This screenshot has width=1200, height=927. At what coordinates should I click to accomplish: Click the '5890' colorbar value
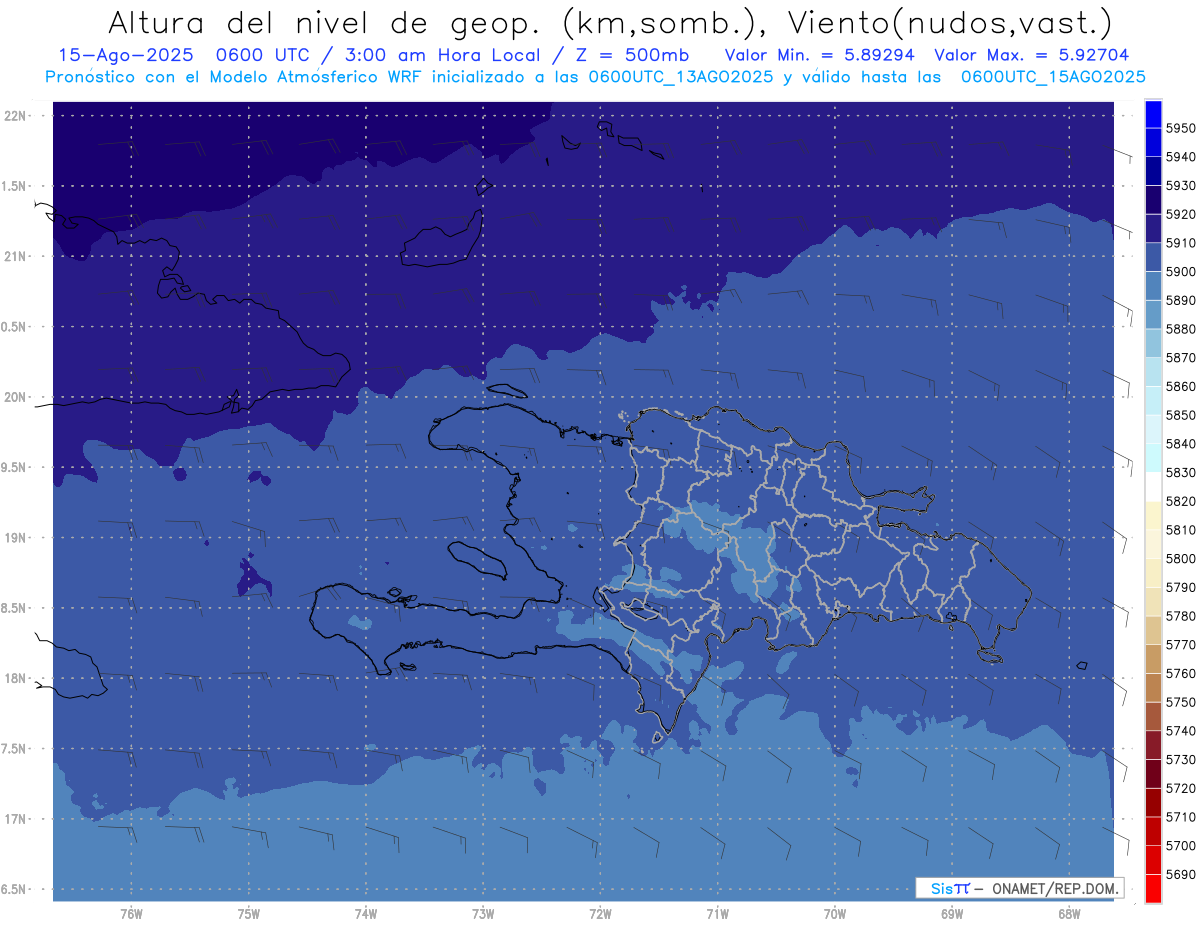coord(1180,300)
